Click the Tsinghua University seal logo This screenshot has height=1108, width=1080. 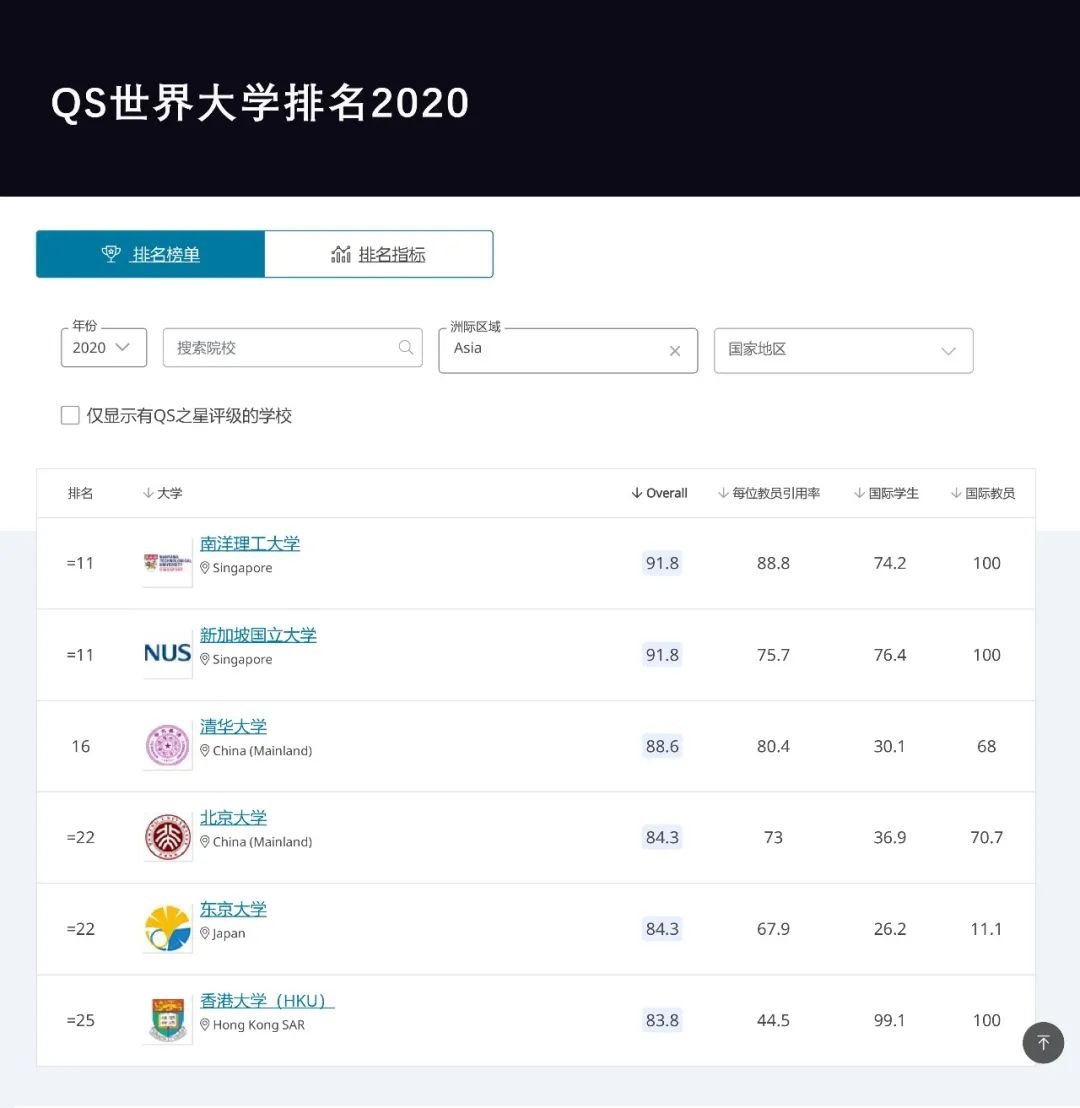tap(167, 746)
